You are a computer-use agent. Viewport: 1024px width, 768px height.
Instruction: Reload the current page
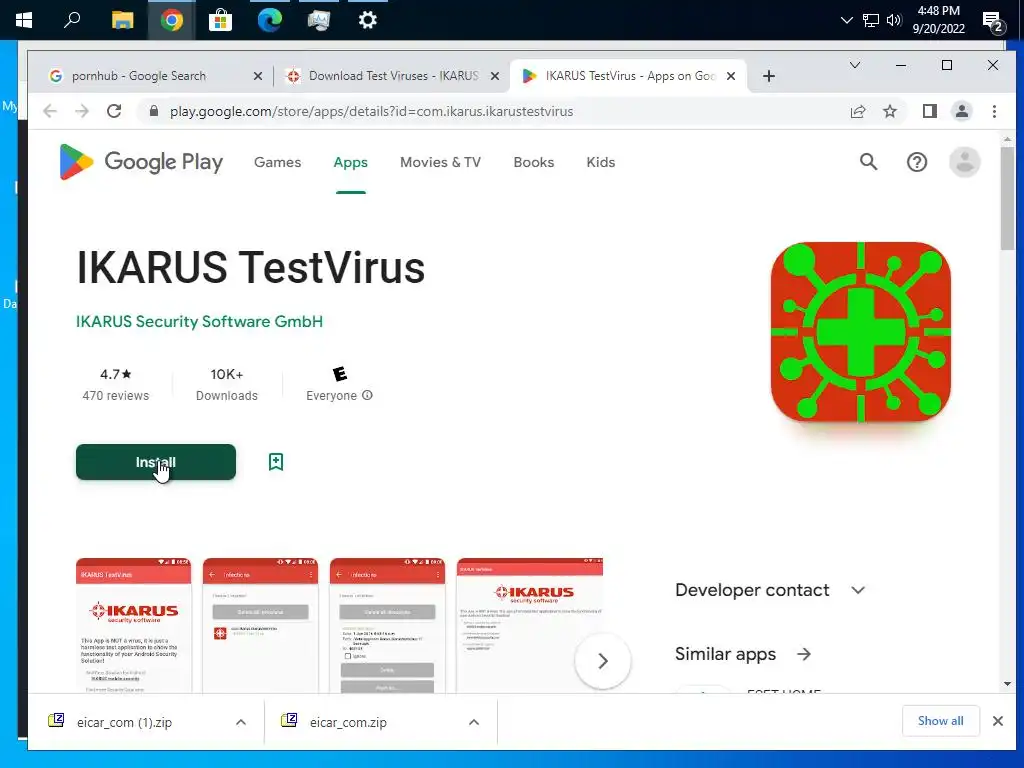click(x=114, y=111)
